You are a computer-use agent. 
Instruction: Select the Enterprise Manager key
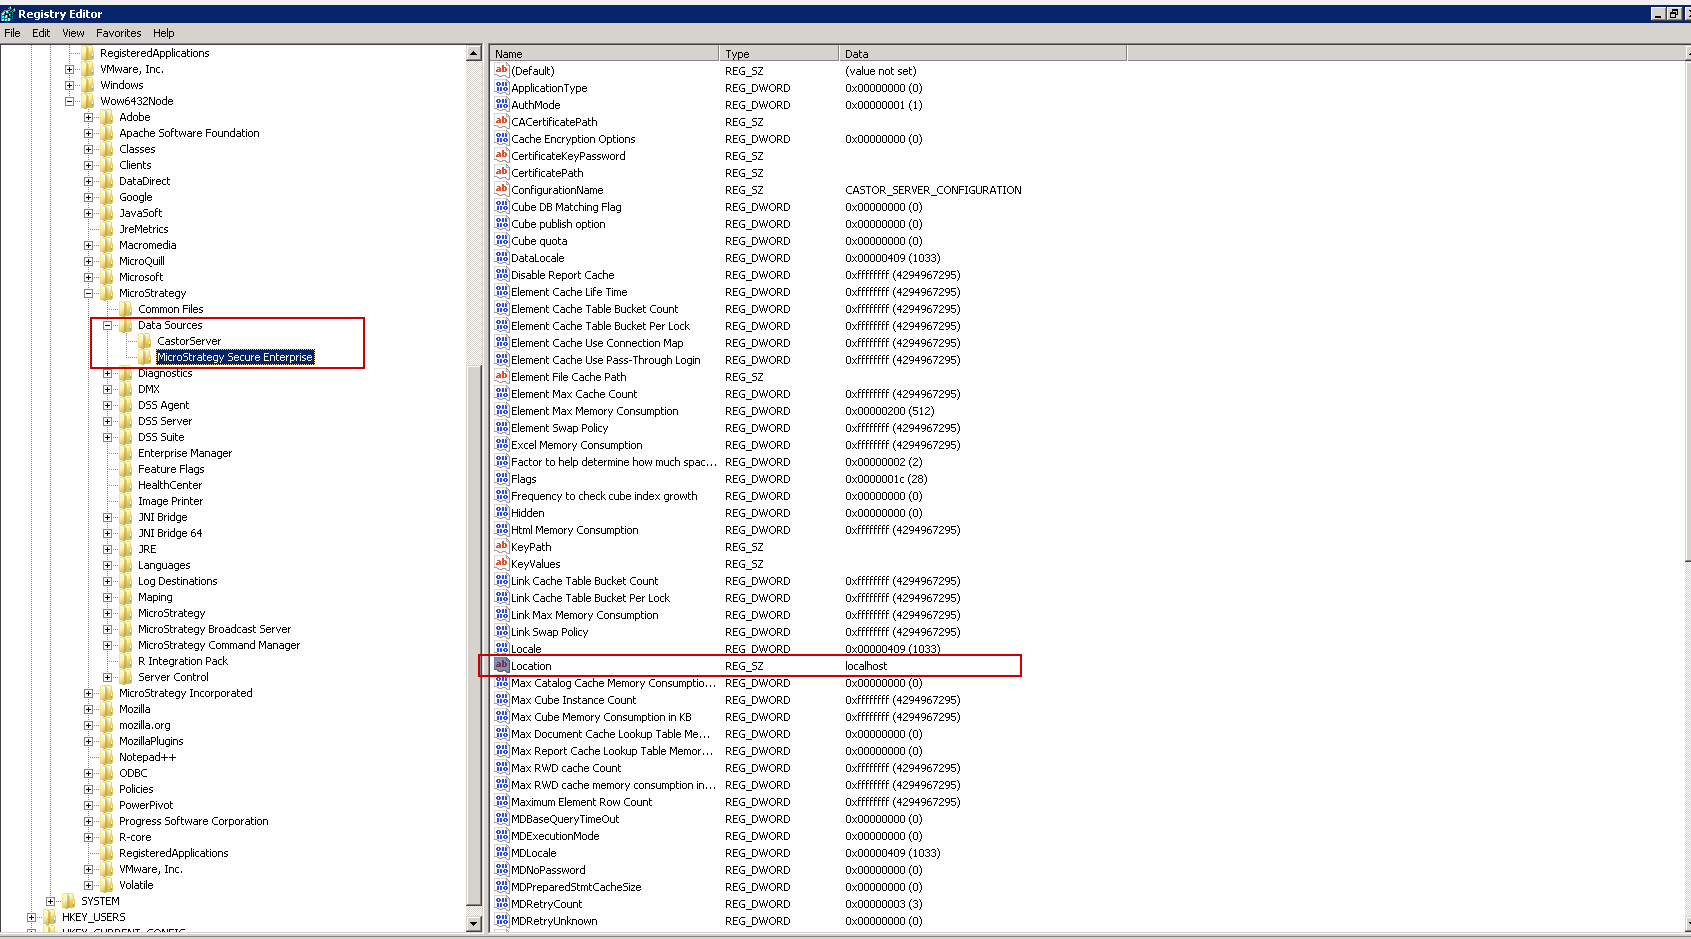[185, 453]
